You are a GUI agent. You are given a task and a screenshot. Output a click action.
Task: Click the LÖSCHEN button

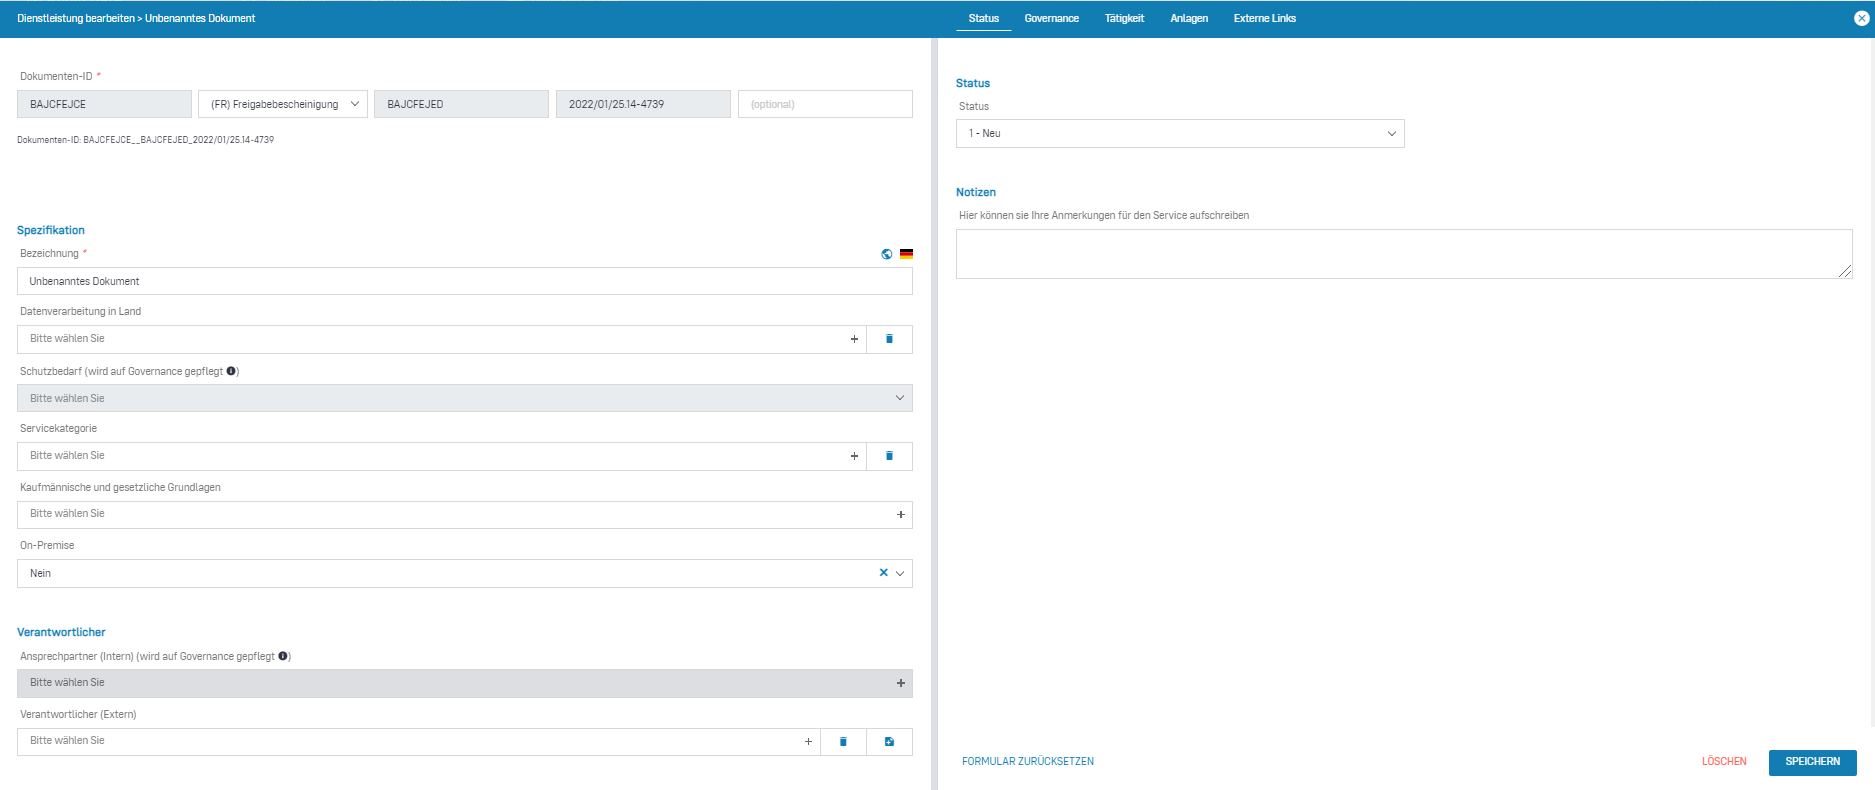click(1724, 762)
